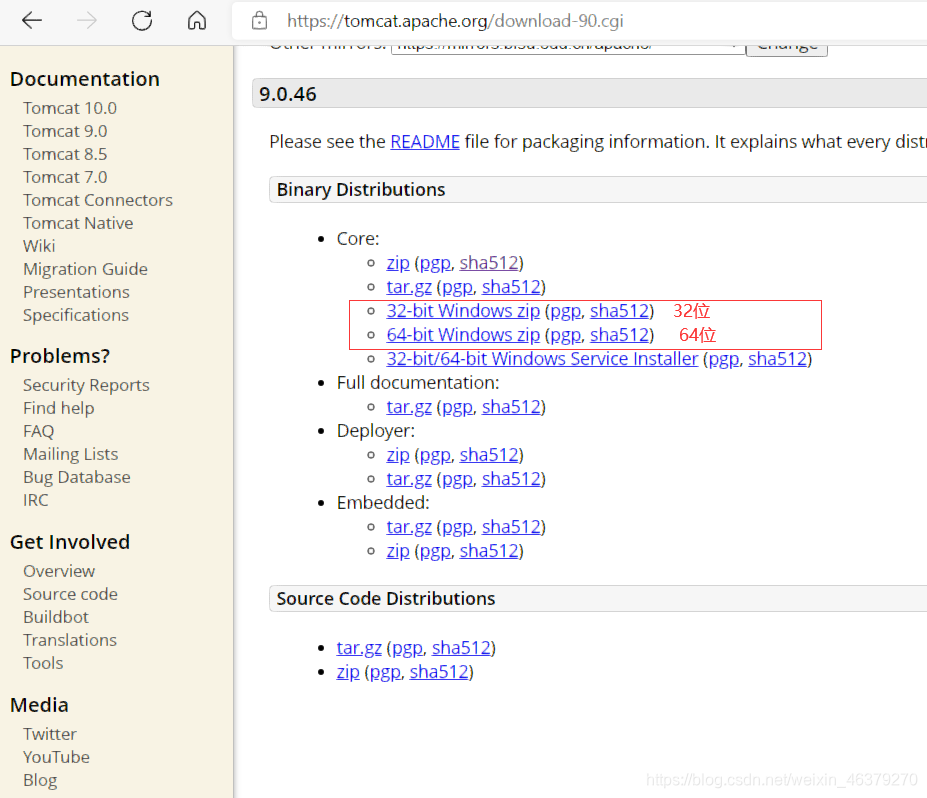This screenshot has width=927, height=798.
Task: Open the Migration Guide link
Action: [85, 269]
